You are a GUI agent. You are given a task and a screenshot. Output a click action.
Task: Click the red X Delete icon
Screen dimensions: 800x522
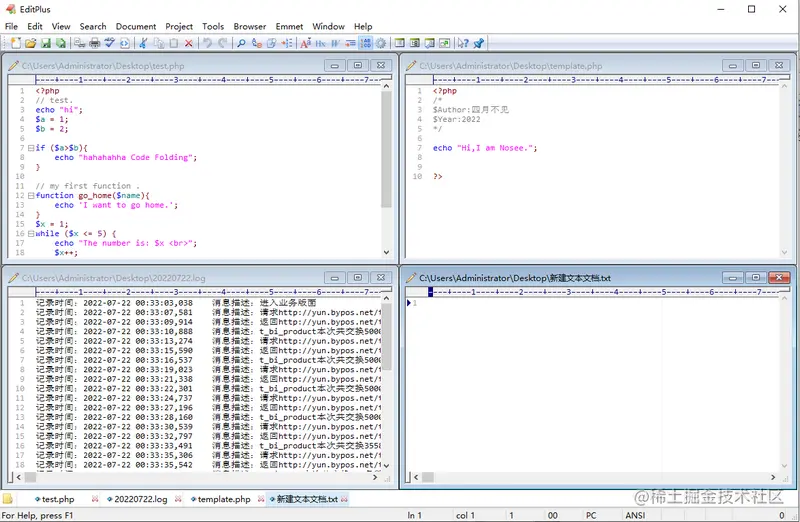pyautogui.click(x=188, y=43)
